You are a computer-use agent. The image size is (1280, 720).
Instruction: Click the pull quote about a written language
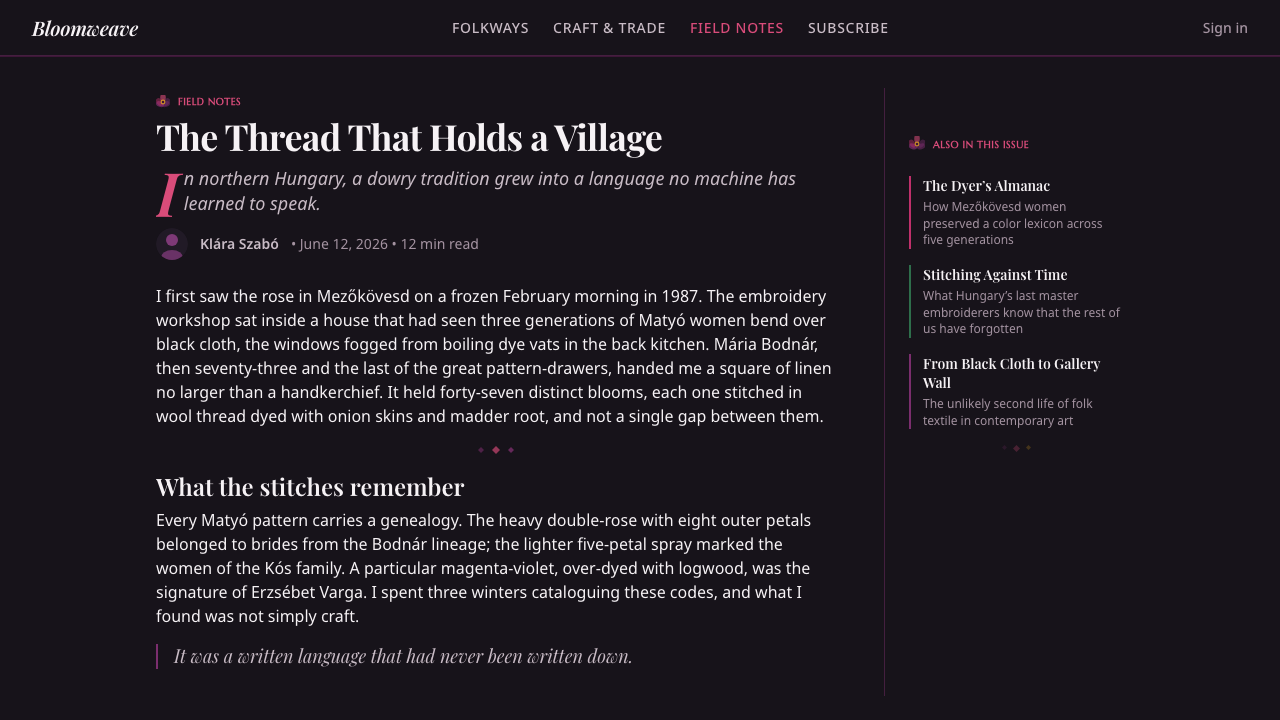[403, 656]
